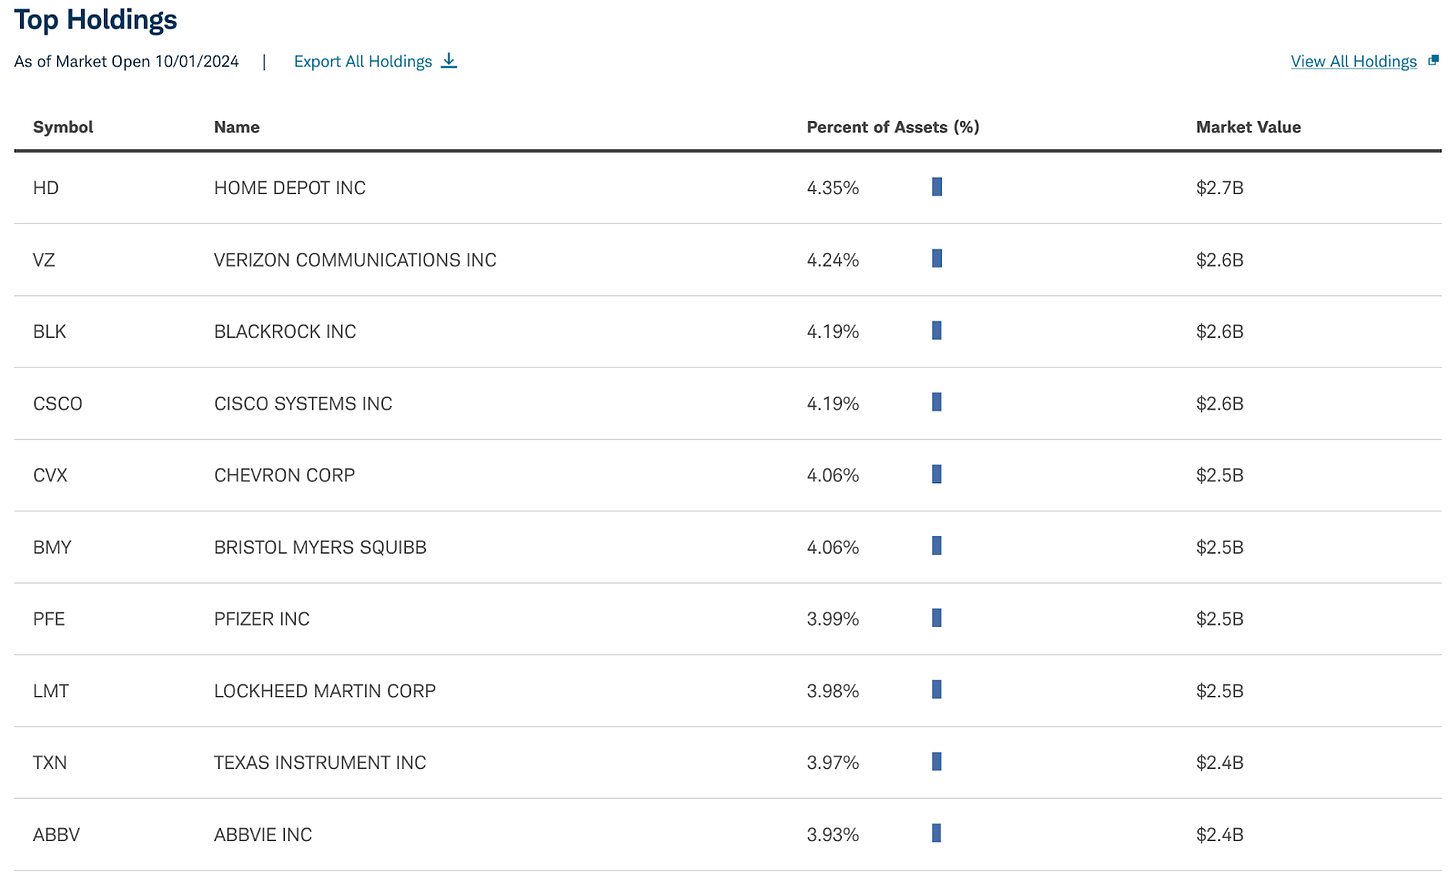Click the 4.19% value in the Cisco row

(x=833, y=404)
